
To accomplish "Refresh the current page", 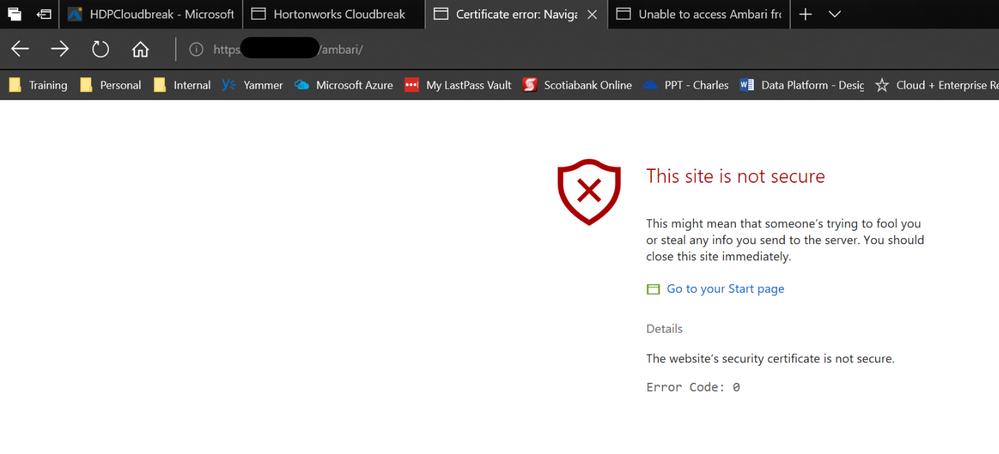I will pos(101,49).
